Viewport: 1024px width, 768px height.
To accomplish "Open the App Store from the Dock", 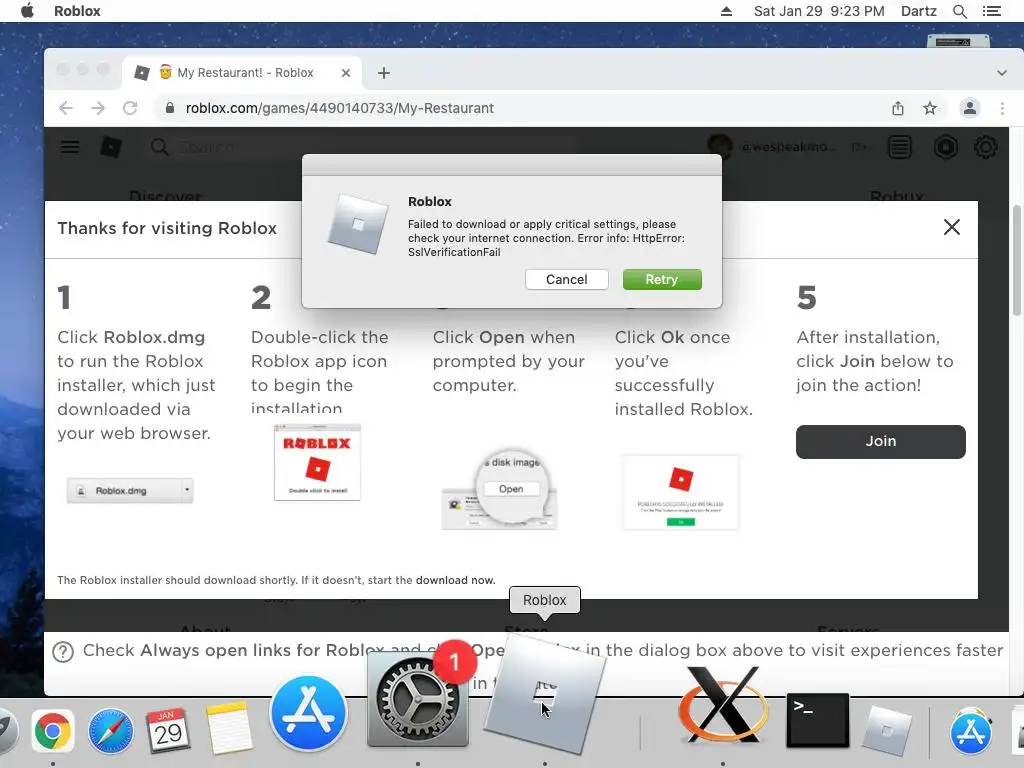I will click(x=308, y=713).
